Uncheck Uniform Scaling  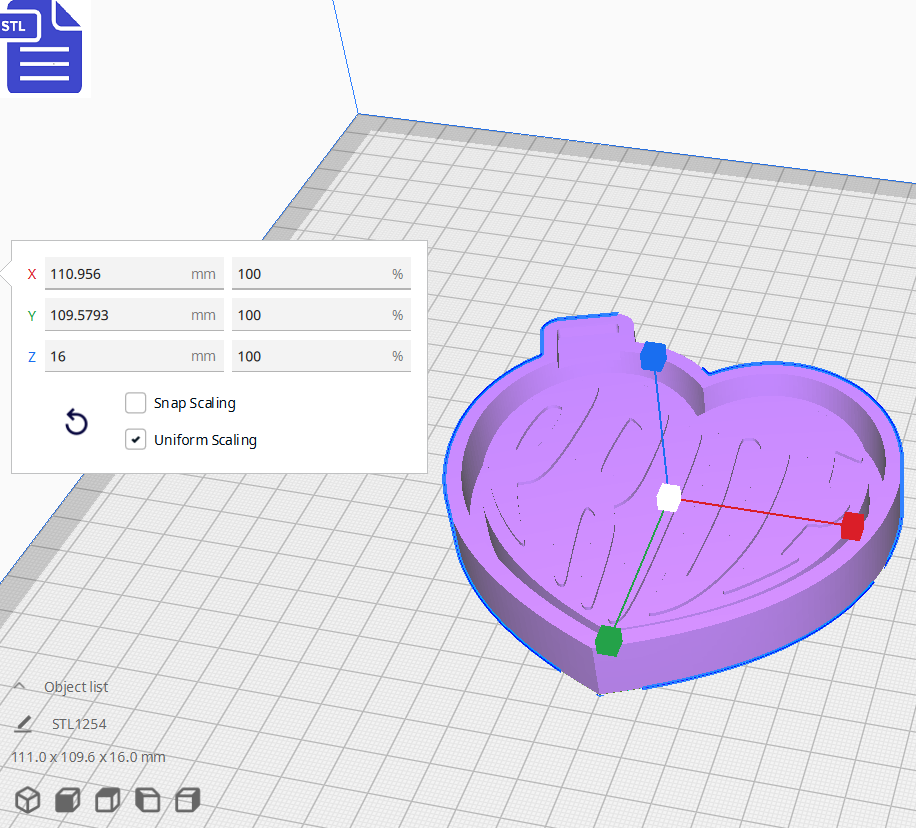click(x=135, y=439)
